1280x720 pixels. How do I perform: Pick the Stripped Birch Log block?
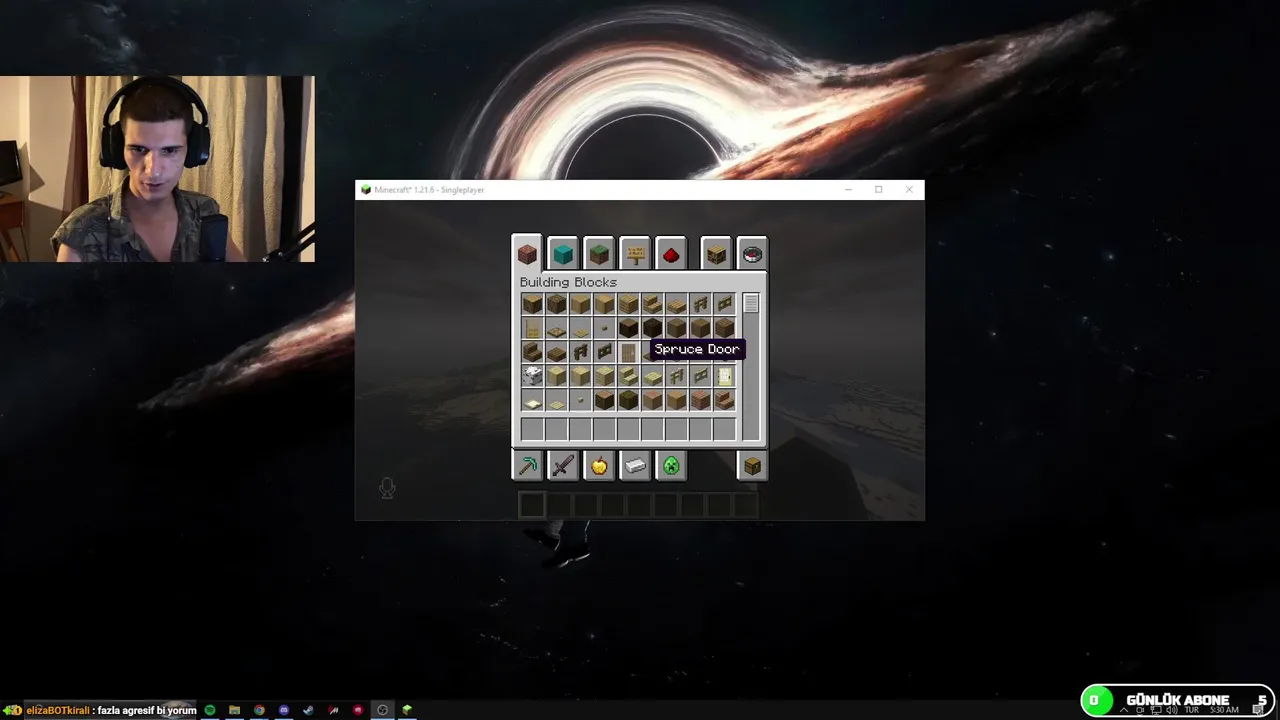[x=556, y=376]
